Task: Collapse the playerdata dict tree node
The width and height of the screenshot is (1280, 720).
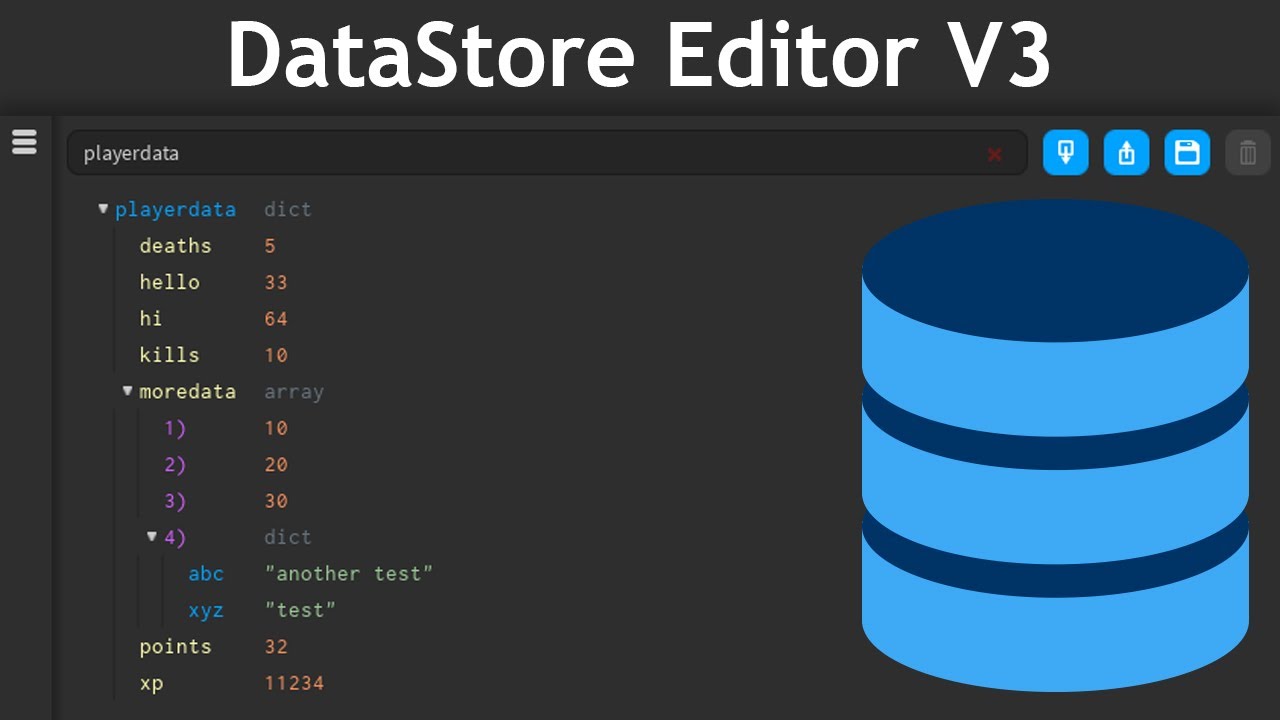Action: (103, 209)
